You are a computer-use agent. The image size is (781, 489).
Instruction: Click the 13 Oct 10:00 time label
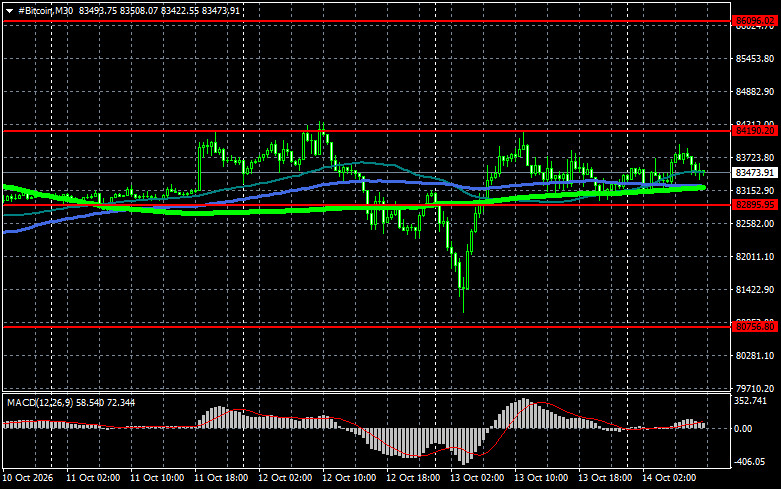(x=541, y=478)
